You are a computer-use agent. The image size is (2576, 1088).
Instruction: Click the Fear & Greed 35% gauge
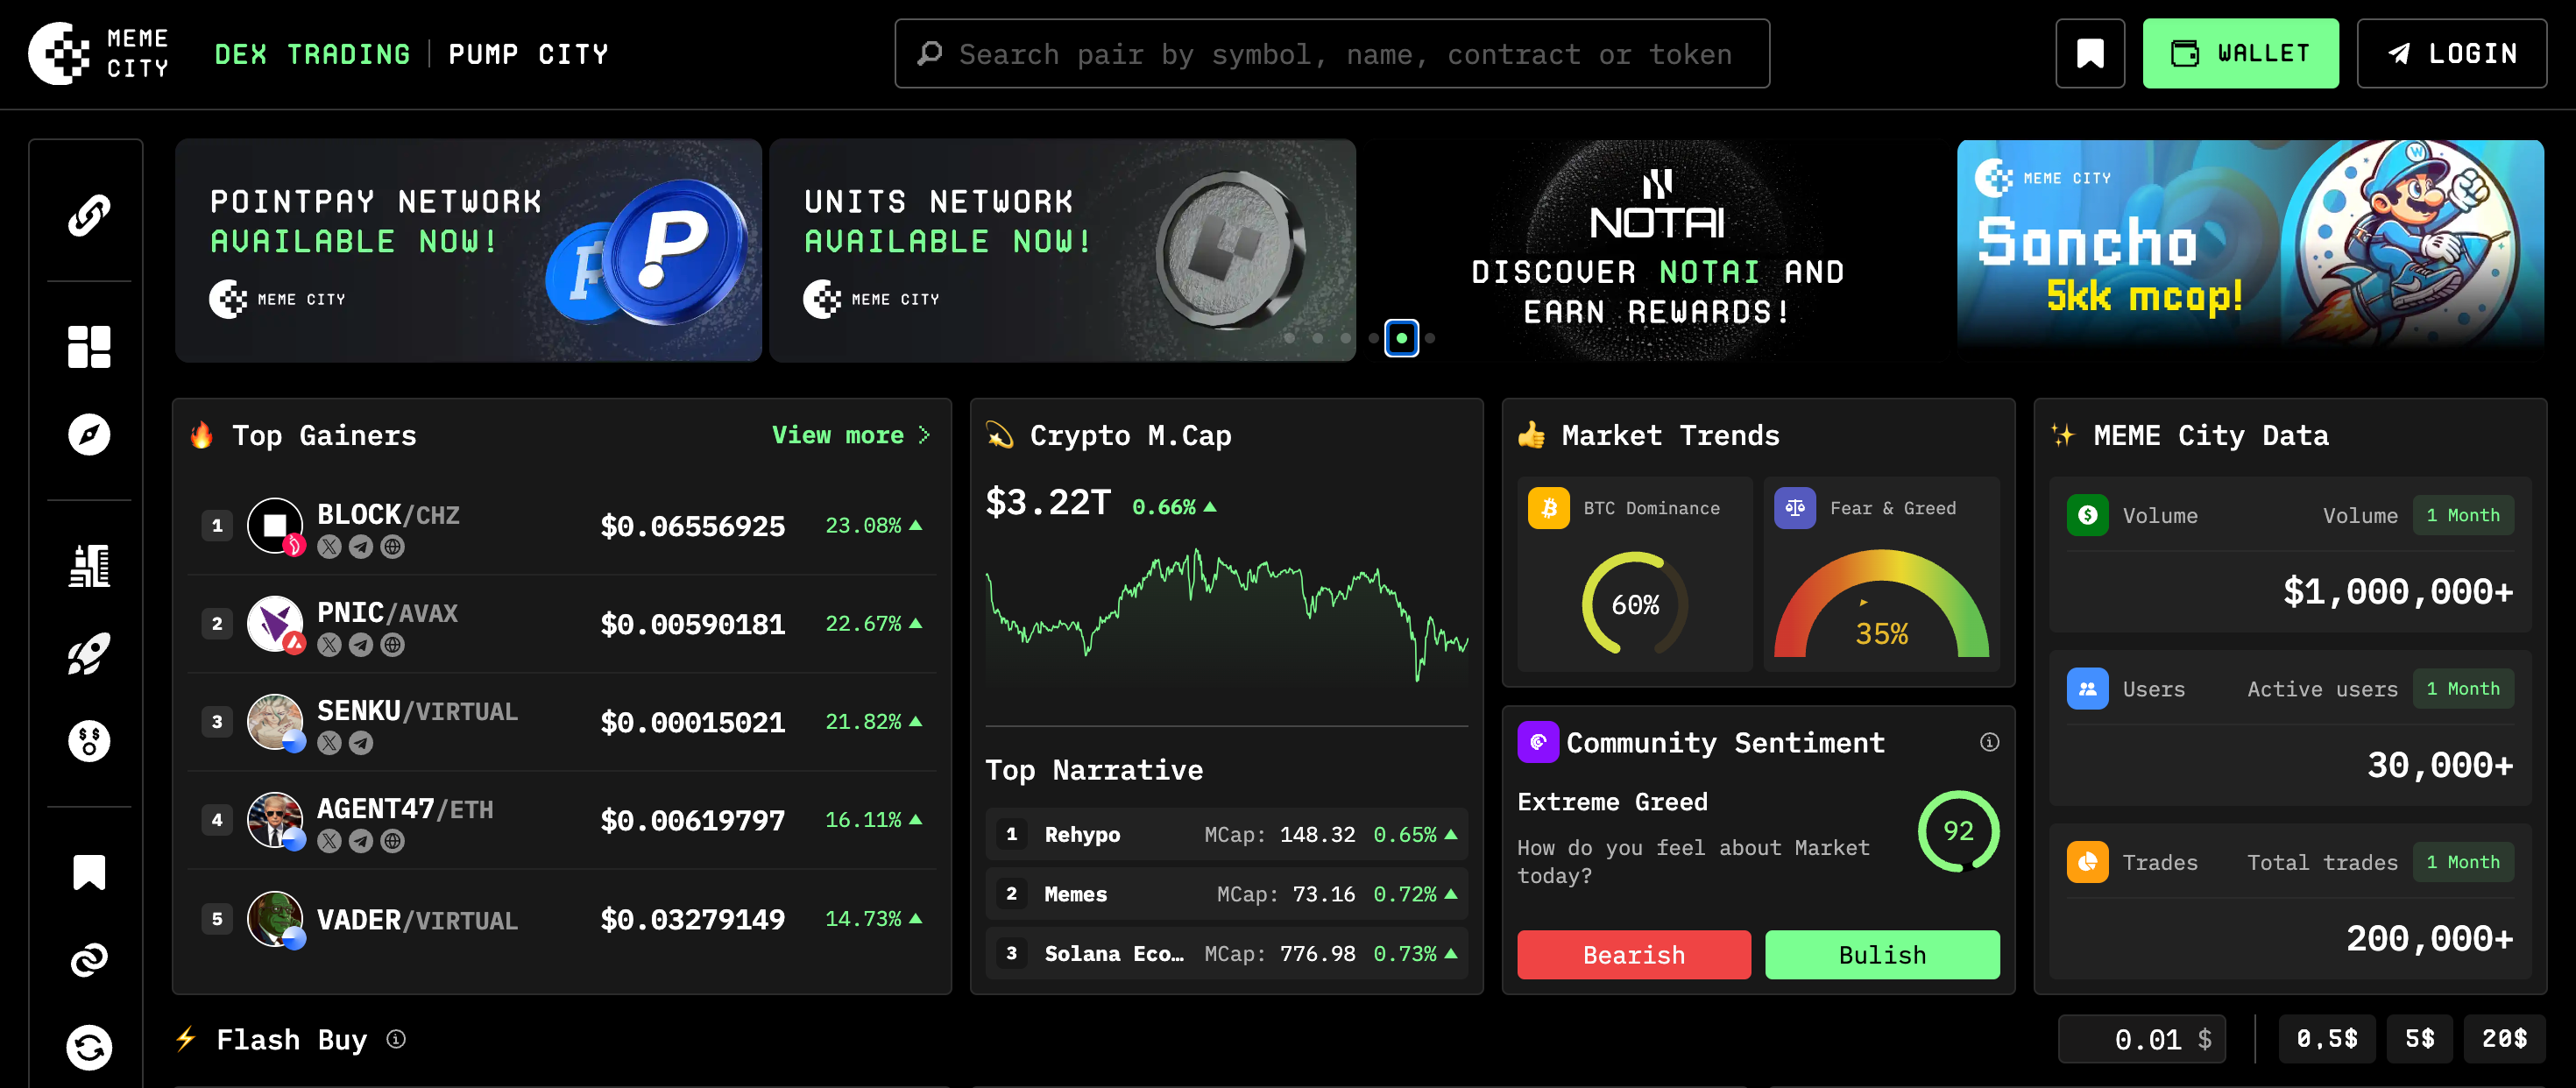click(x=1881, y=603)
